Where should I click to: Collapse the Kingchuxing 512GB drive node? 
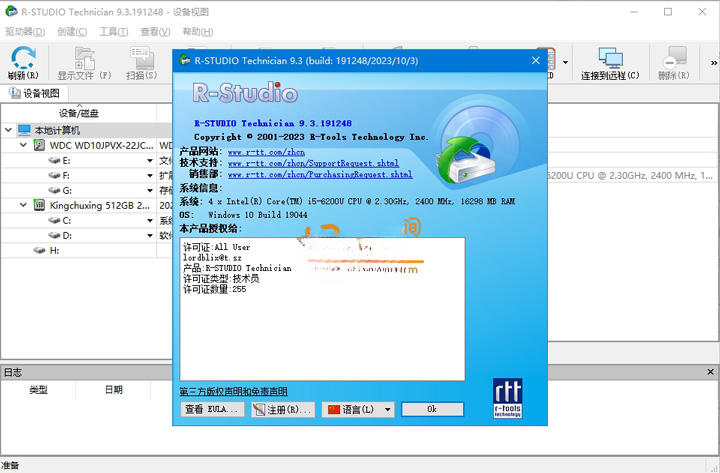tap(23, 205)
